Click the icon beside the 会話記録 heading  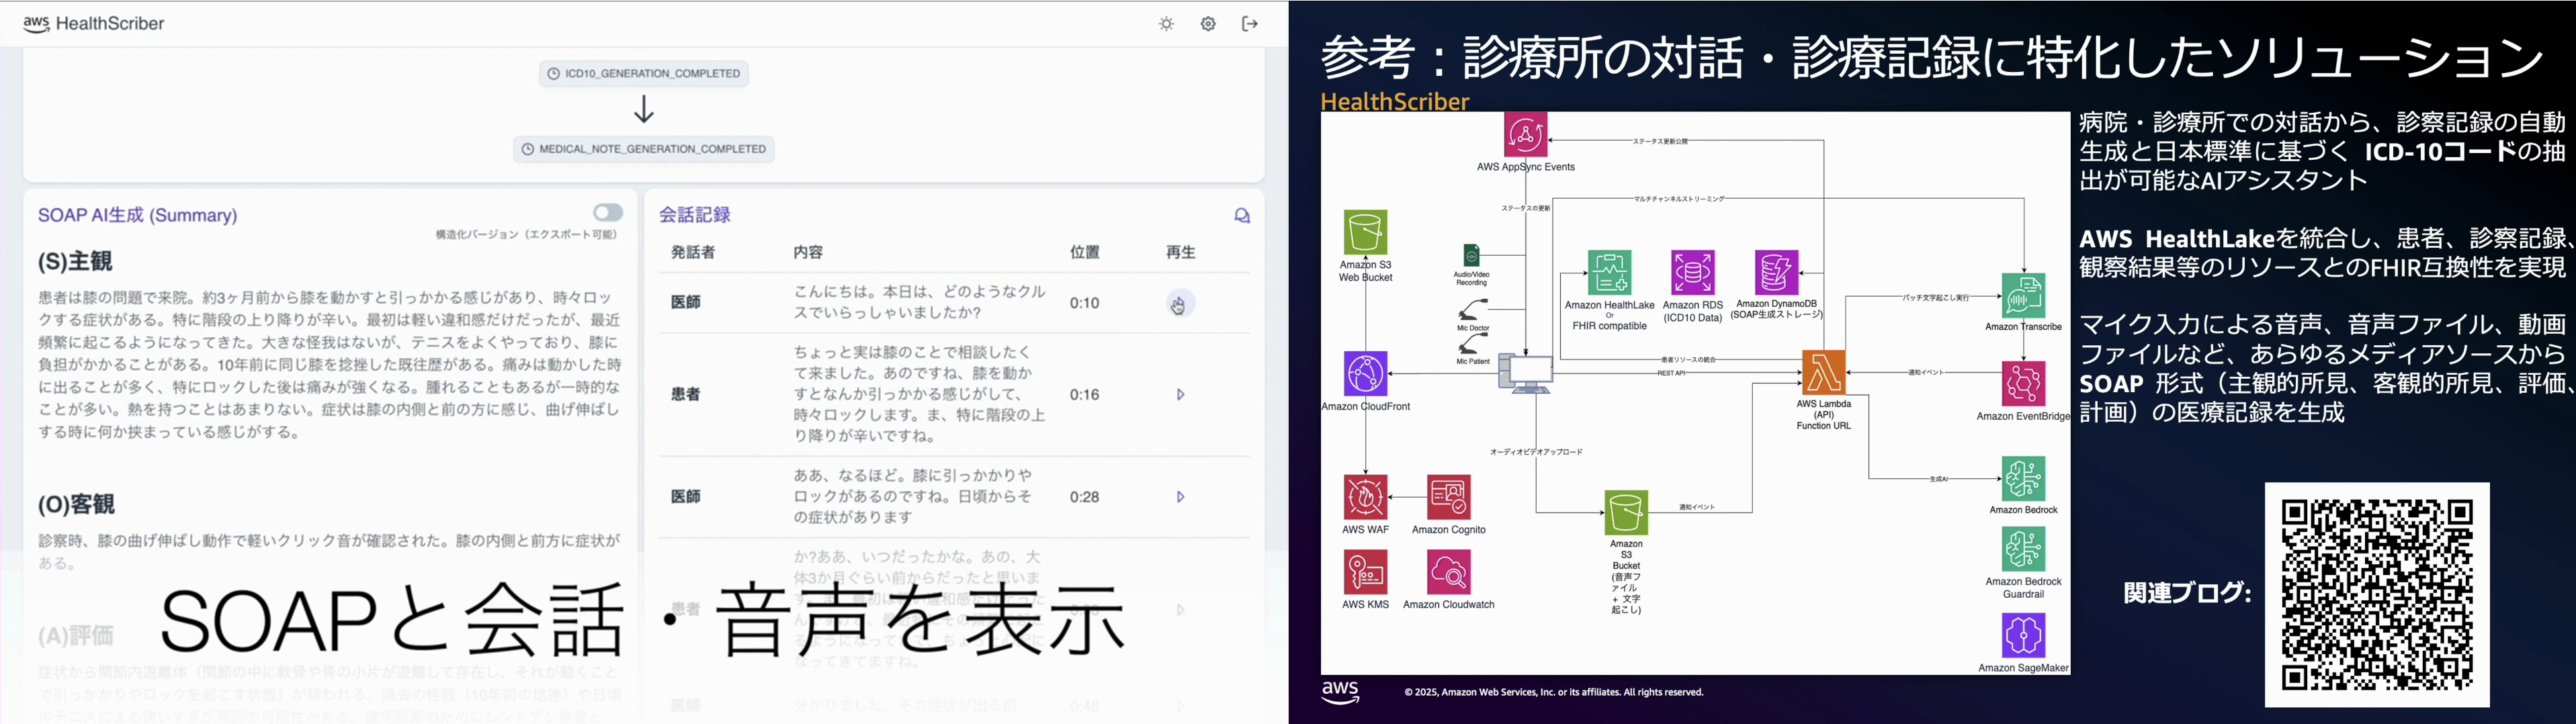point(1242,215)
